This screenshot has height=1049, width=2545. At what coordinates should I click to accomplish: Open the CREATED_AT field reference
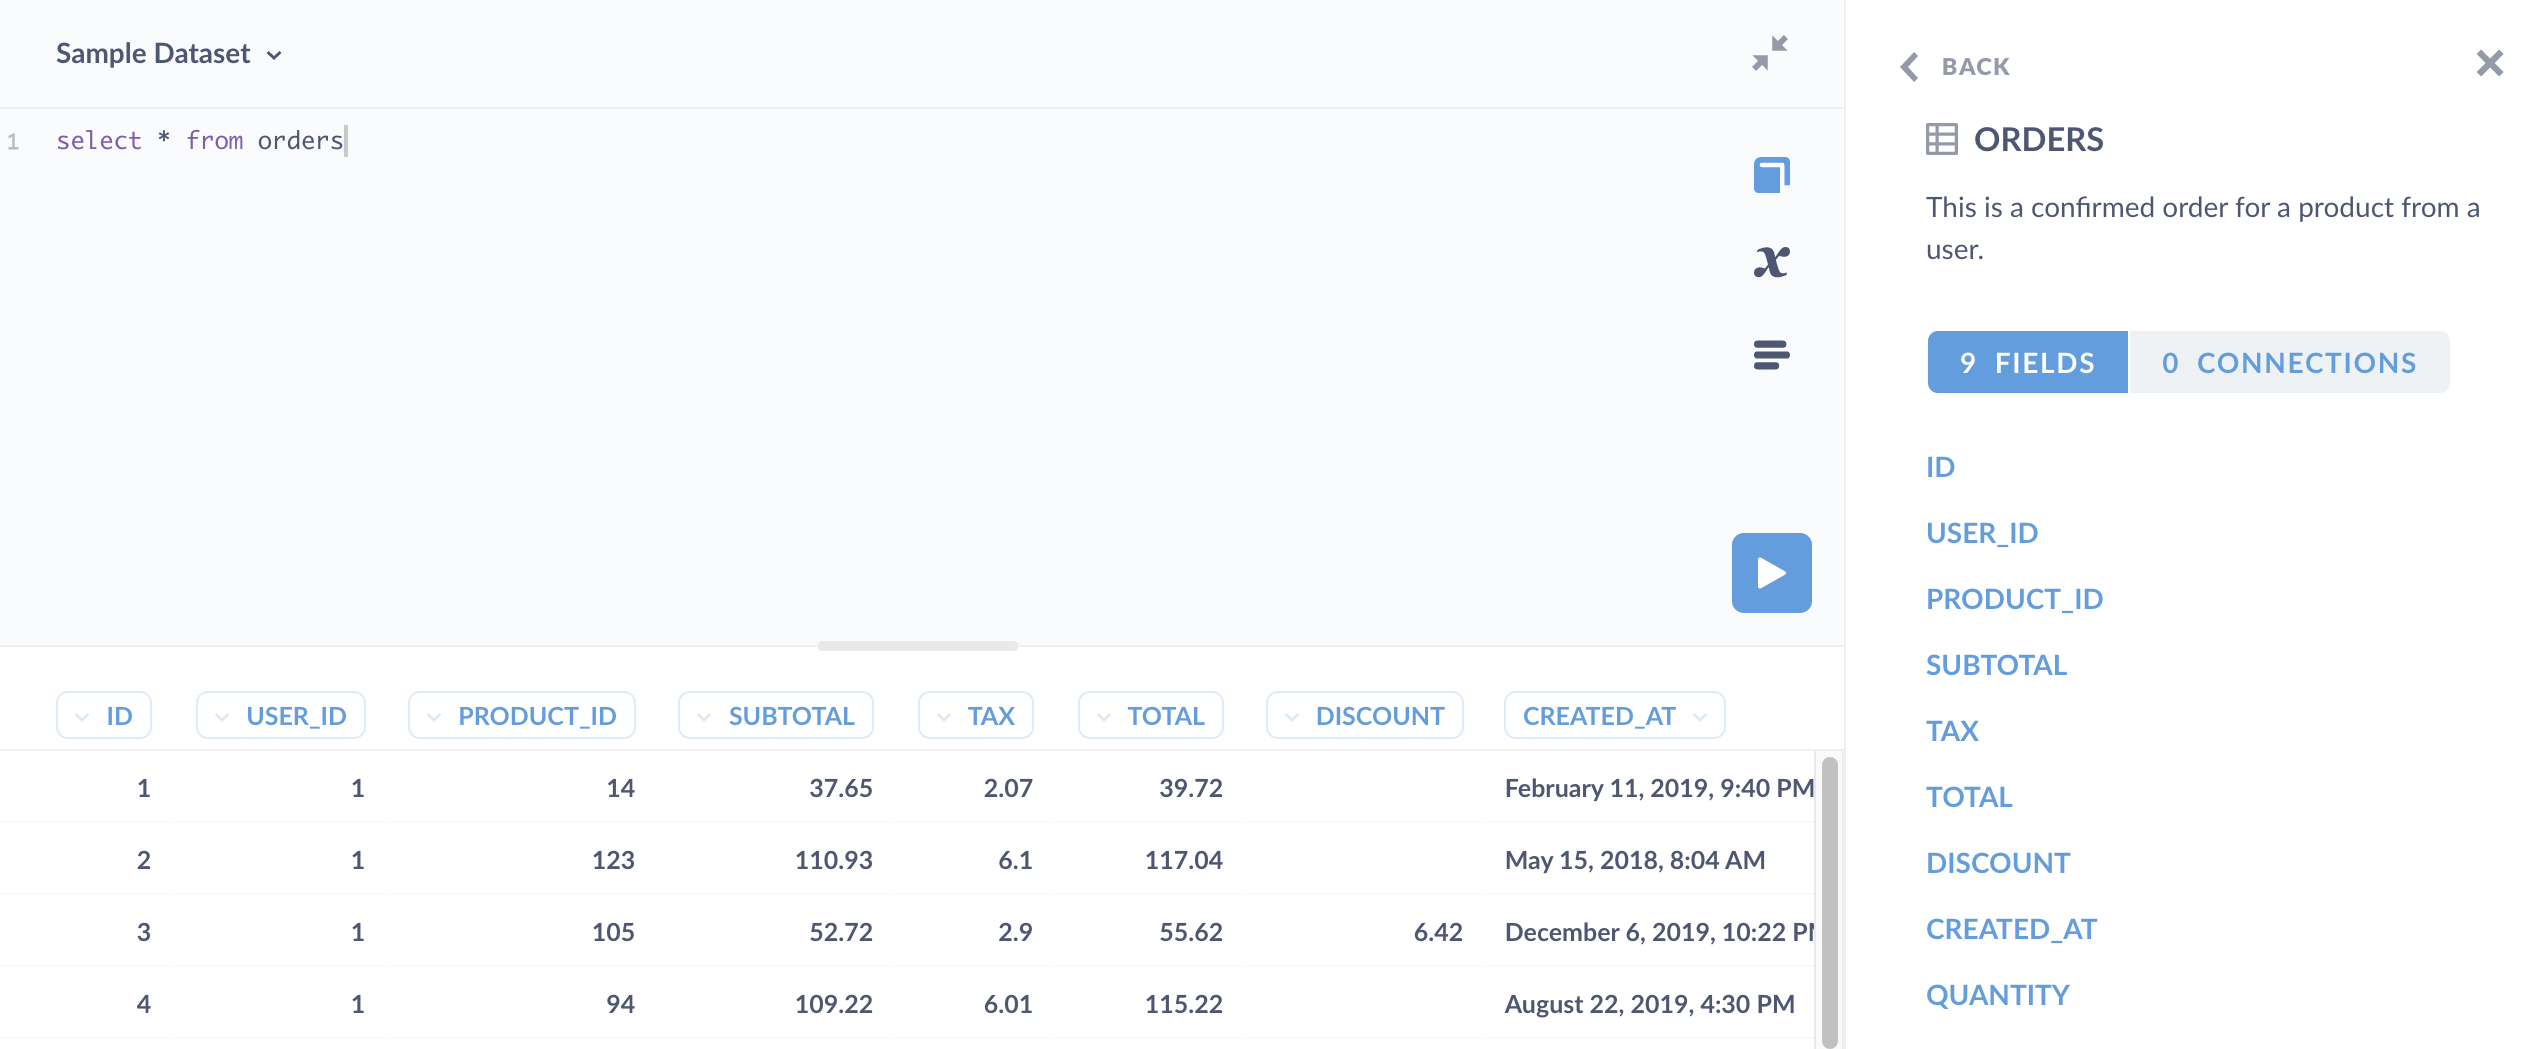click(x=2011, y=929)
